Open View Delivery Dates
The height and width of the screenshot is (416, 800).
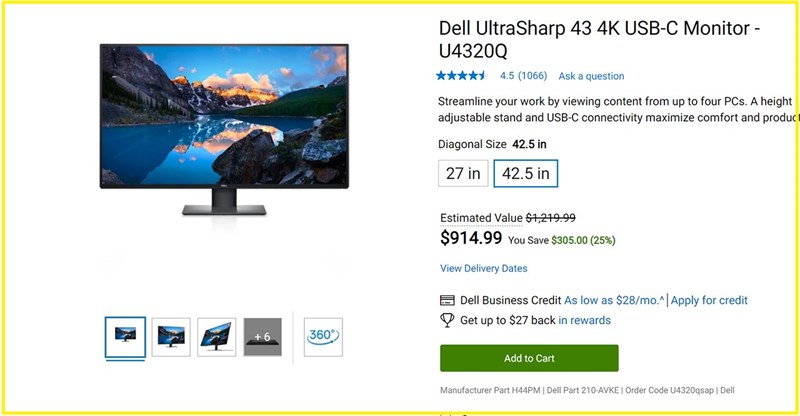tap(484, 268)
